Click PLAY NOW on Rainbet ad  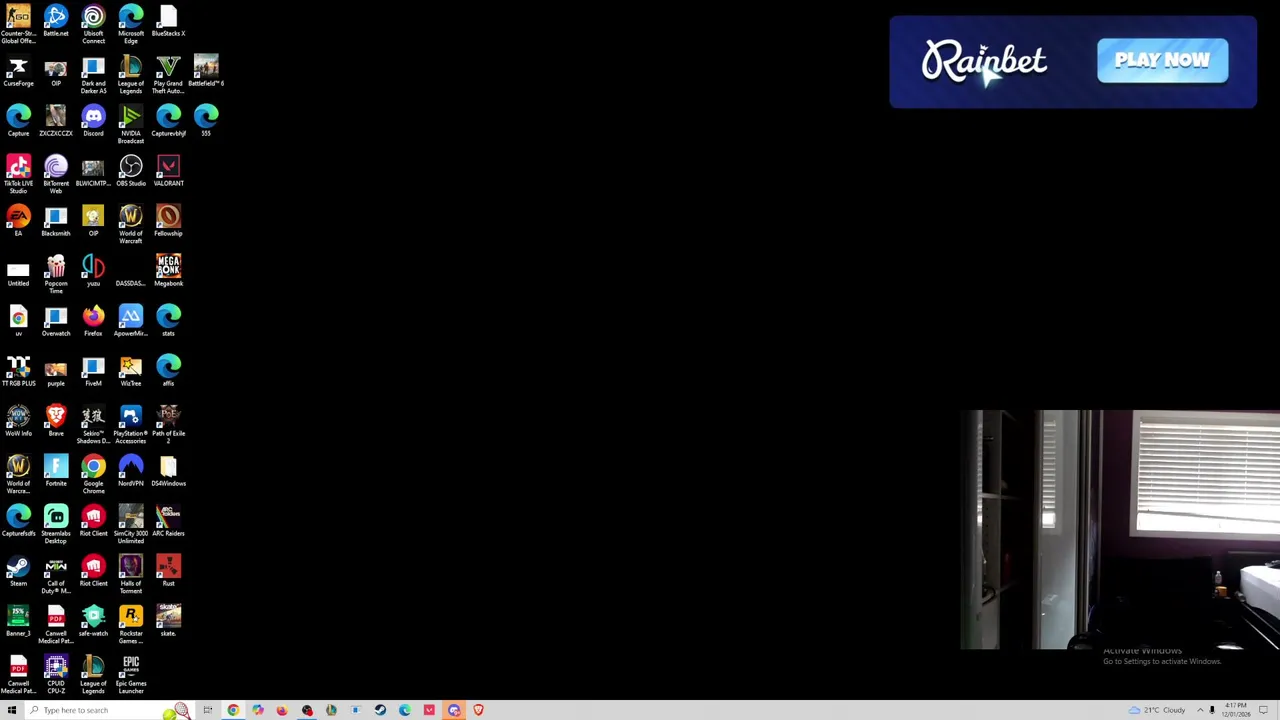click(1162, 61)
